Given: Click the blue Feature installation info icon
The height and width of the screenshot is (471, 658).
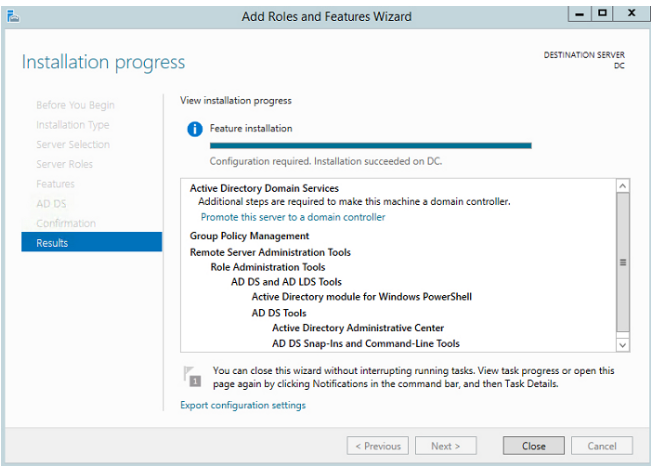Looking at the screenshot, I should click(x=194, y=129).
